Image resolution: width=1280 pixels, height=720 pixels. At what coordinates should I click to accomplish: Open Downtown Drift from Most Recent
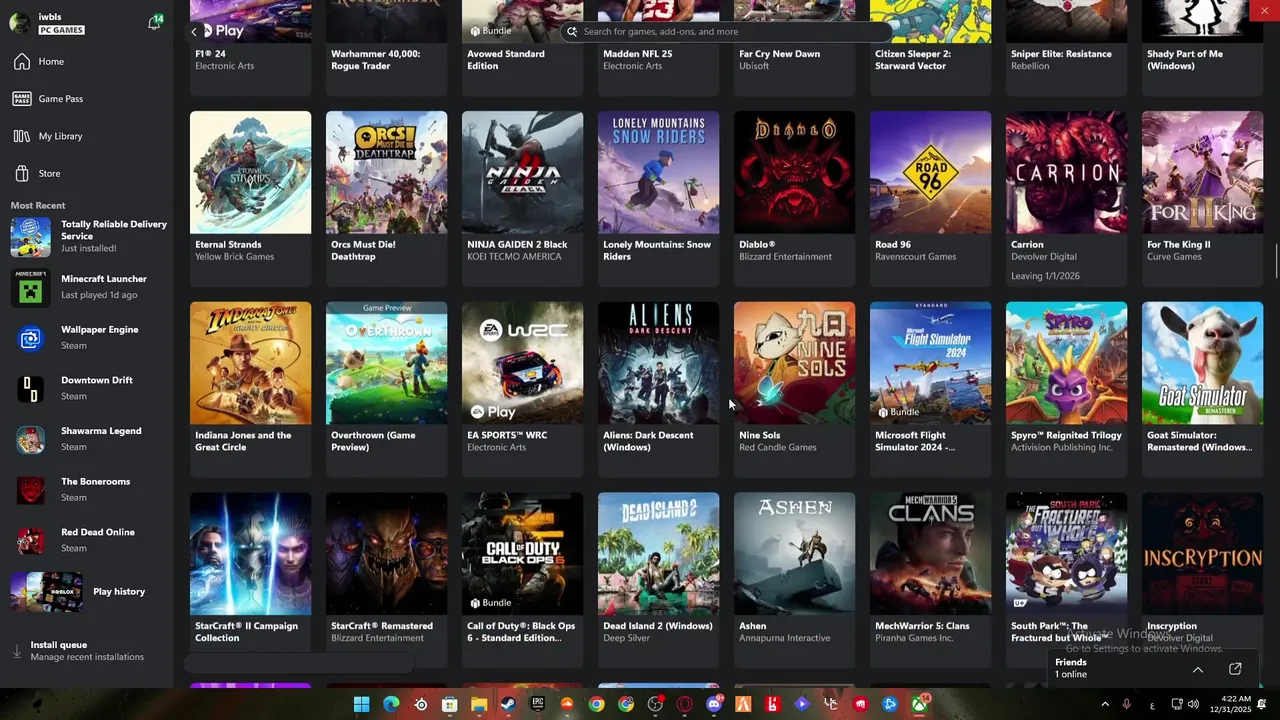88,388
